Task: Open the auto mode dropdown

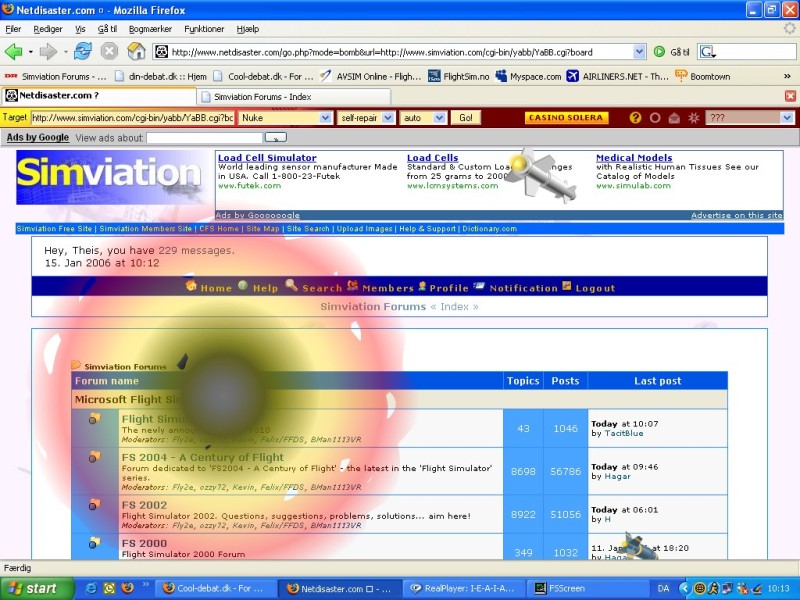Action: tap(423, 118)
